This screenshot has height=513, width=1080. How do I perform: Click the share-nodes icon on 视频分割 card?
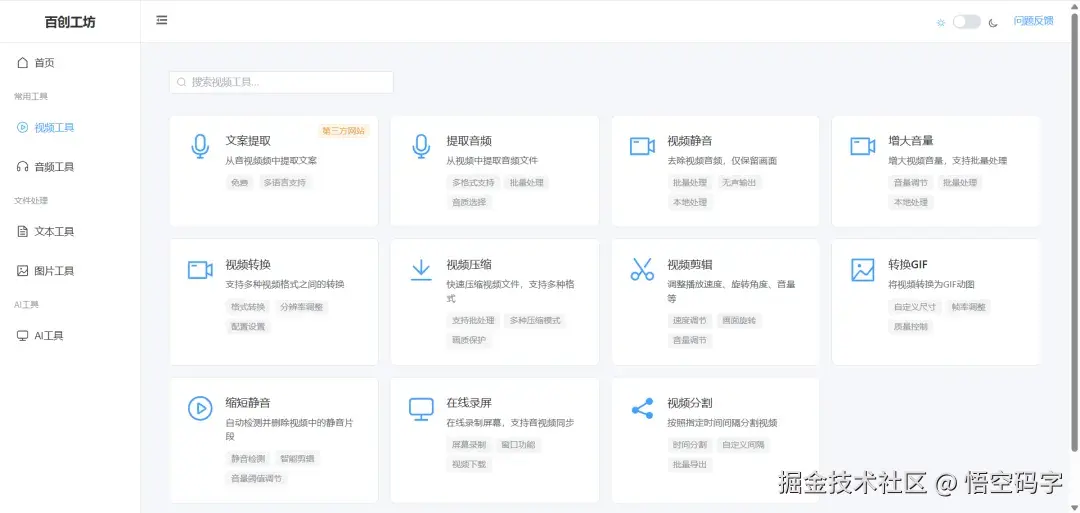[642, 408]
